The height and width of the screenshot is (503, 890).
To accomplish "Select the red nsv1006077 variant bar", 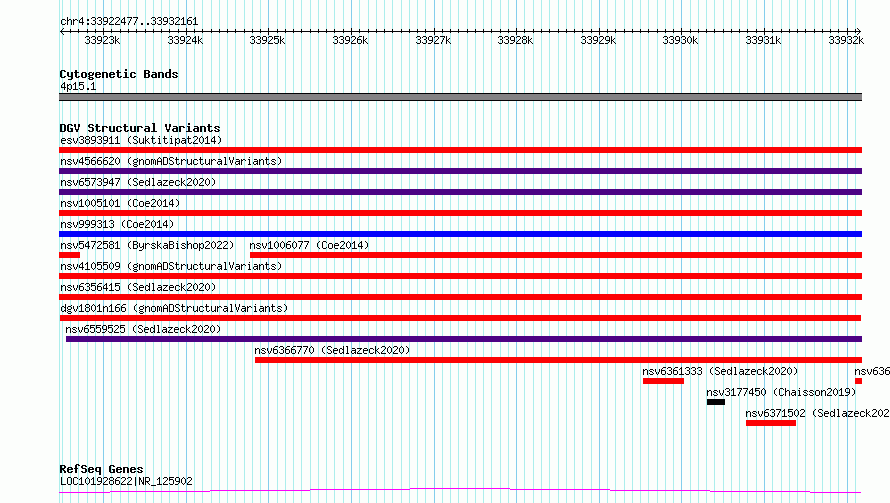I will pos(556,255).
